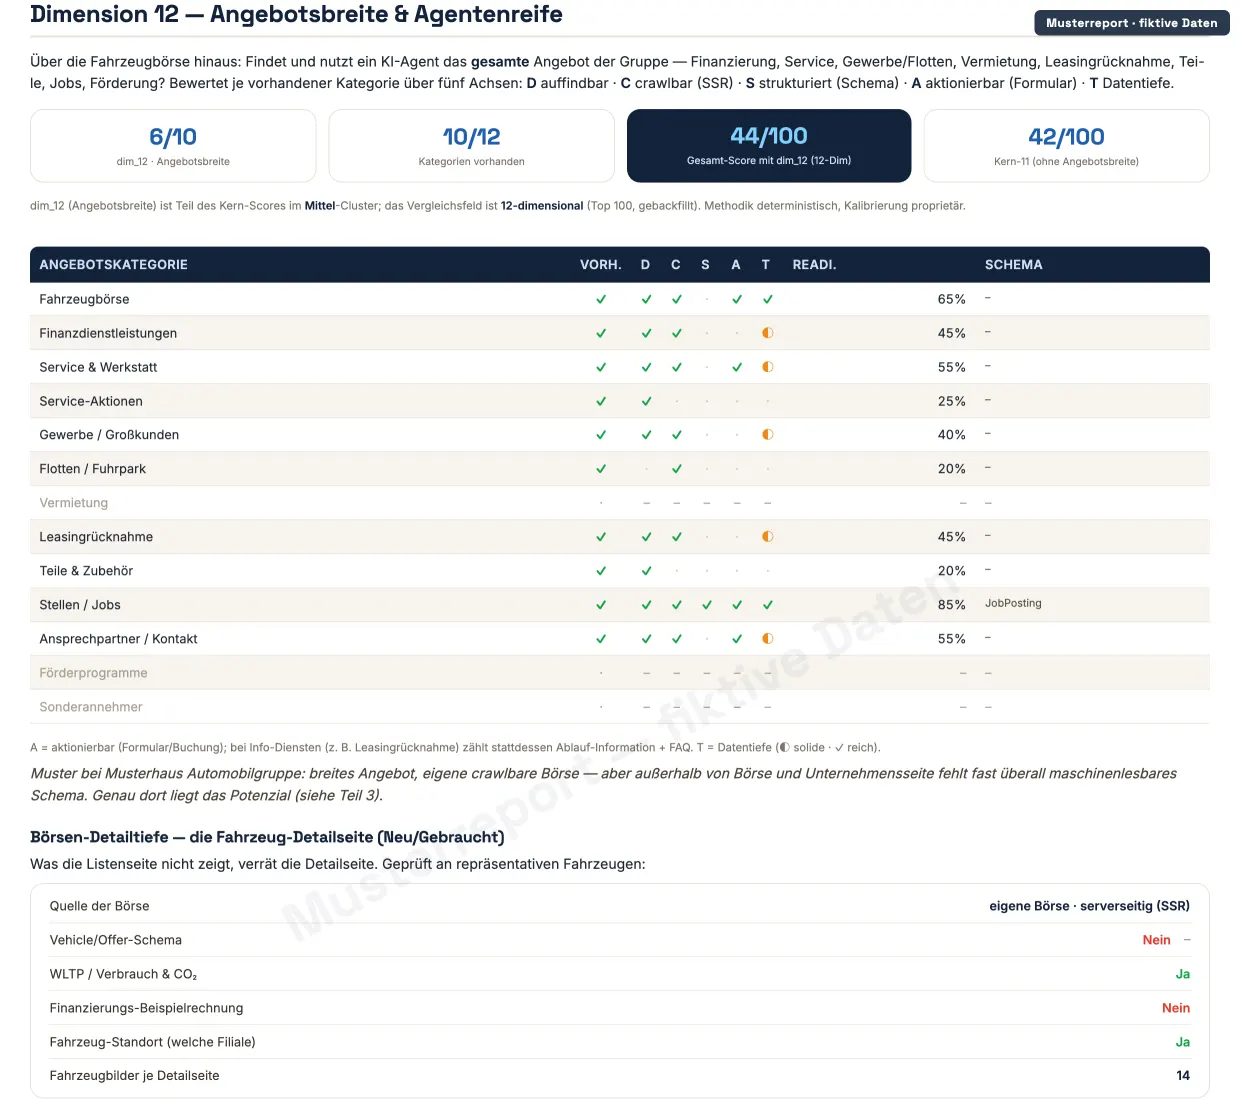Click the Finanzdienstleistungen row label

click(x=108, y=333)
